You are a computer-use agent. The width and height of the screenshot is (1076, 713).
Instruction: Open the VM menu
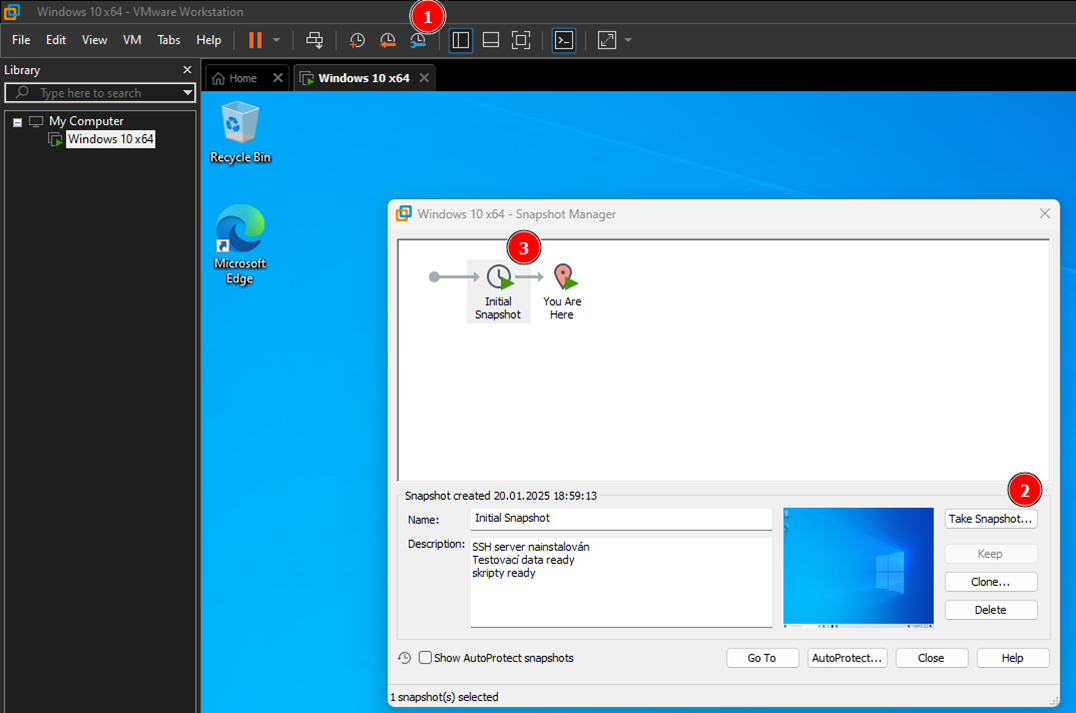click(x=132, y=40)
